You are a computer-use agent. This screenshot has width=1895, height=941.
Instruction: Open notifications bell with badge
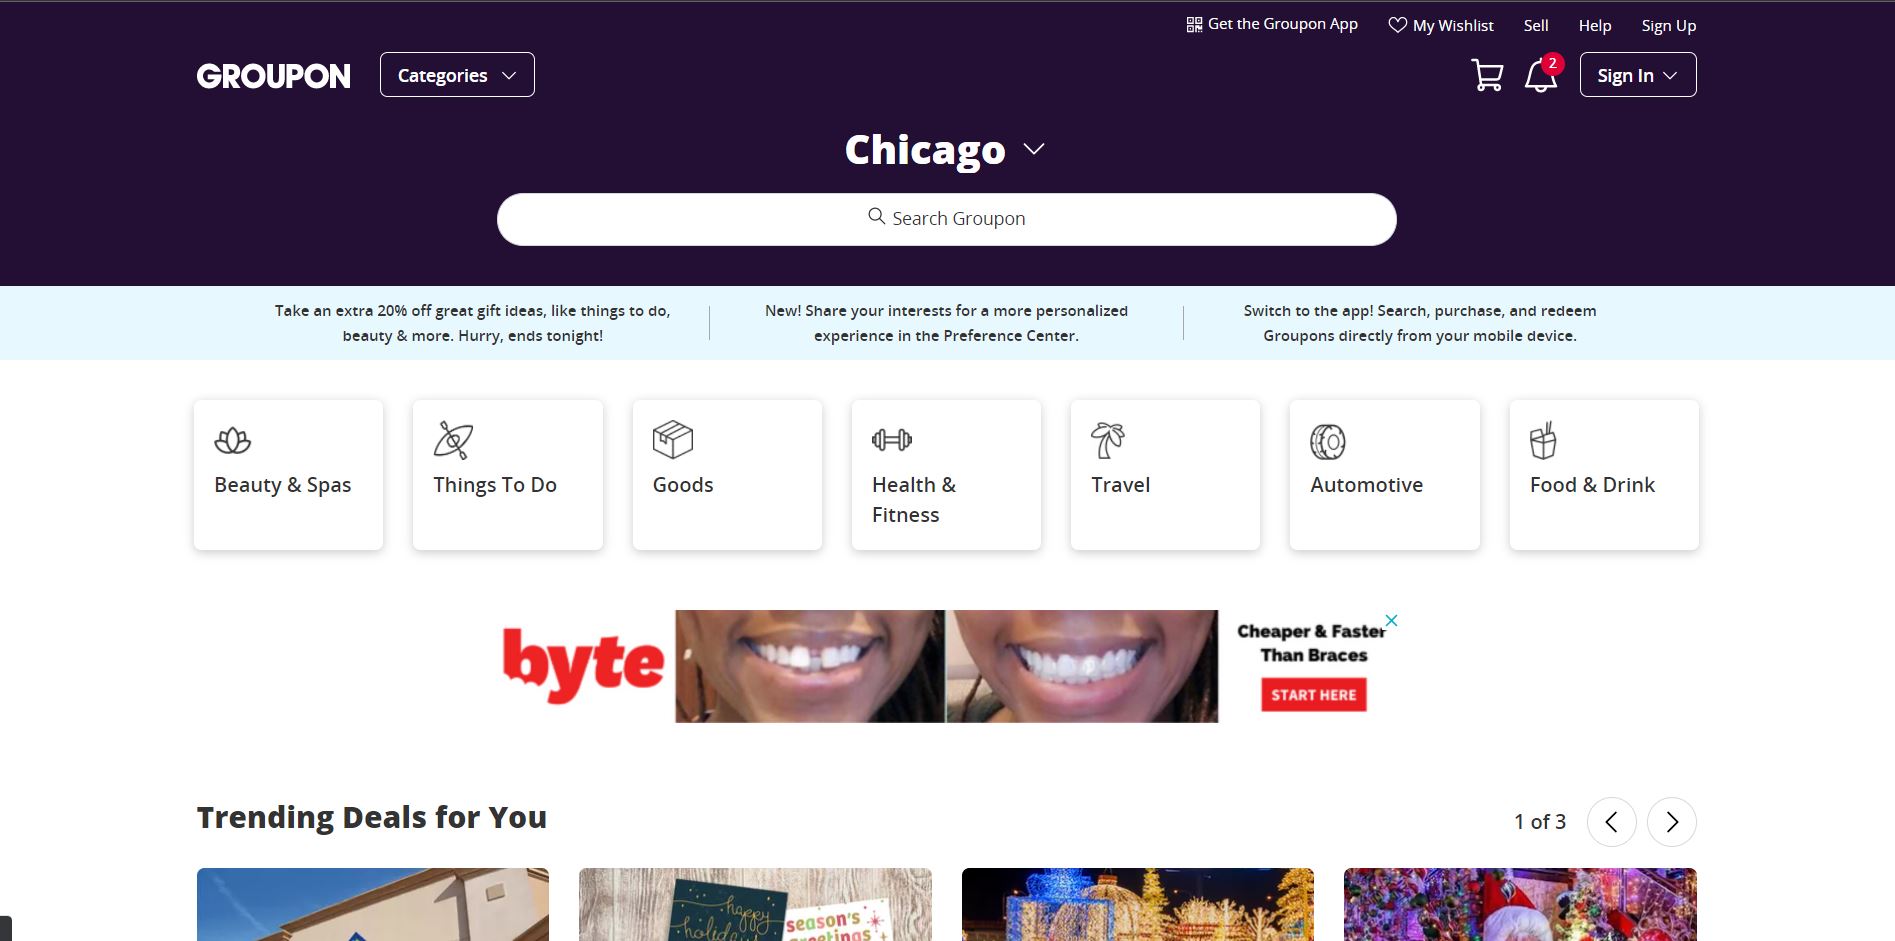[x=1542, y=74]
